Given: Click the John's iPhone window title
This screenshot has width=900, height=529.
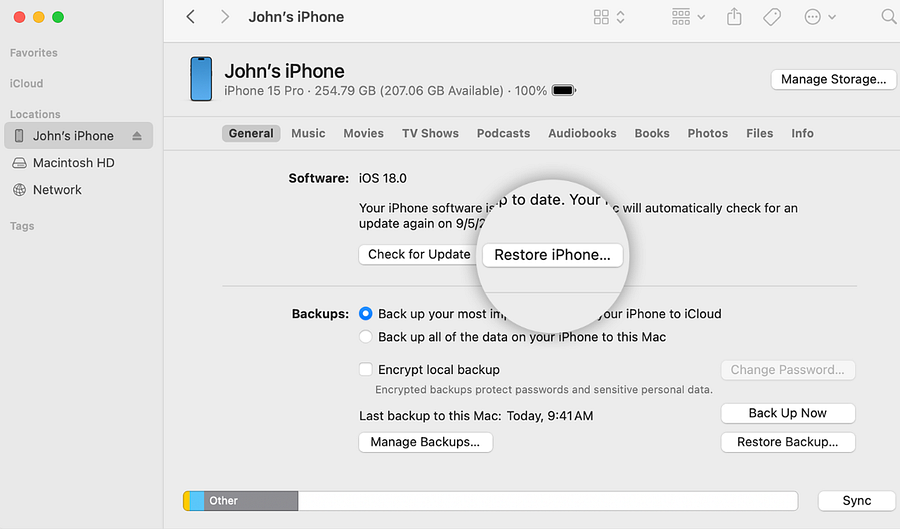Looking at the screenshot, I should coord(296,17).
